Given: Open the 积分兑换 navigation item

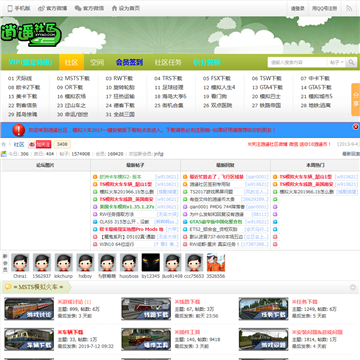Looking at the screenshot, I should [207, 62].
